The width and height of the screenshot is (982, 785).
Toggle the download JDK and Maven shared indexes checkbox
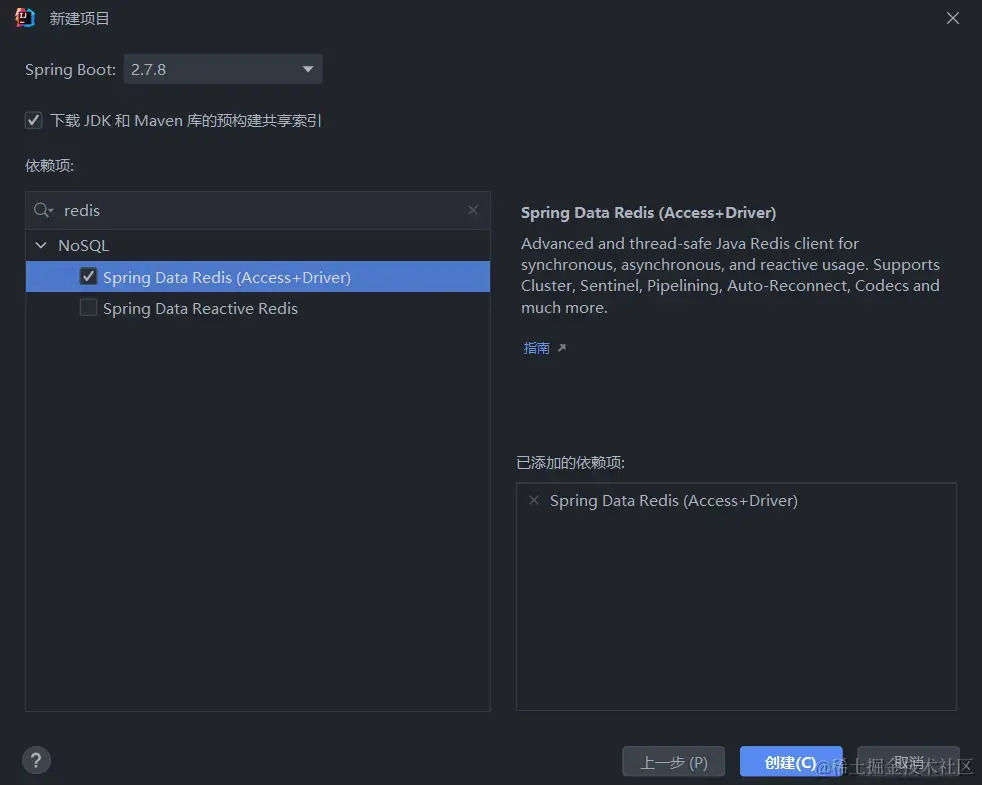click(34, 120)
